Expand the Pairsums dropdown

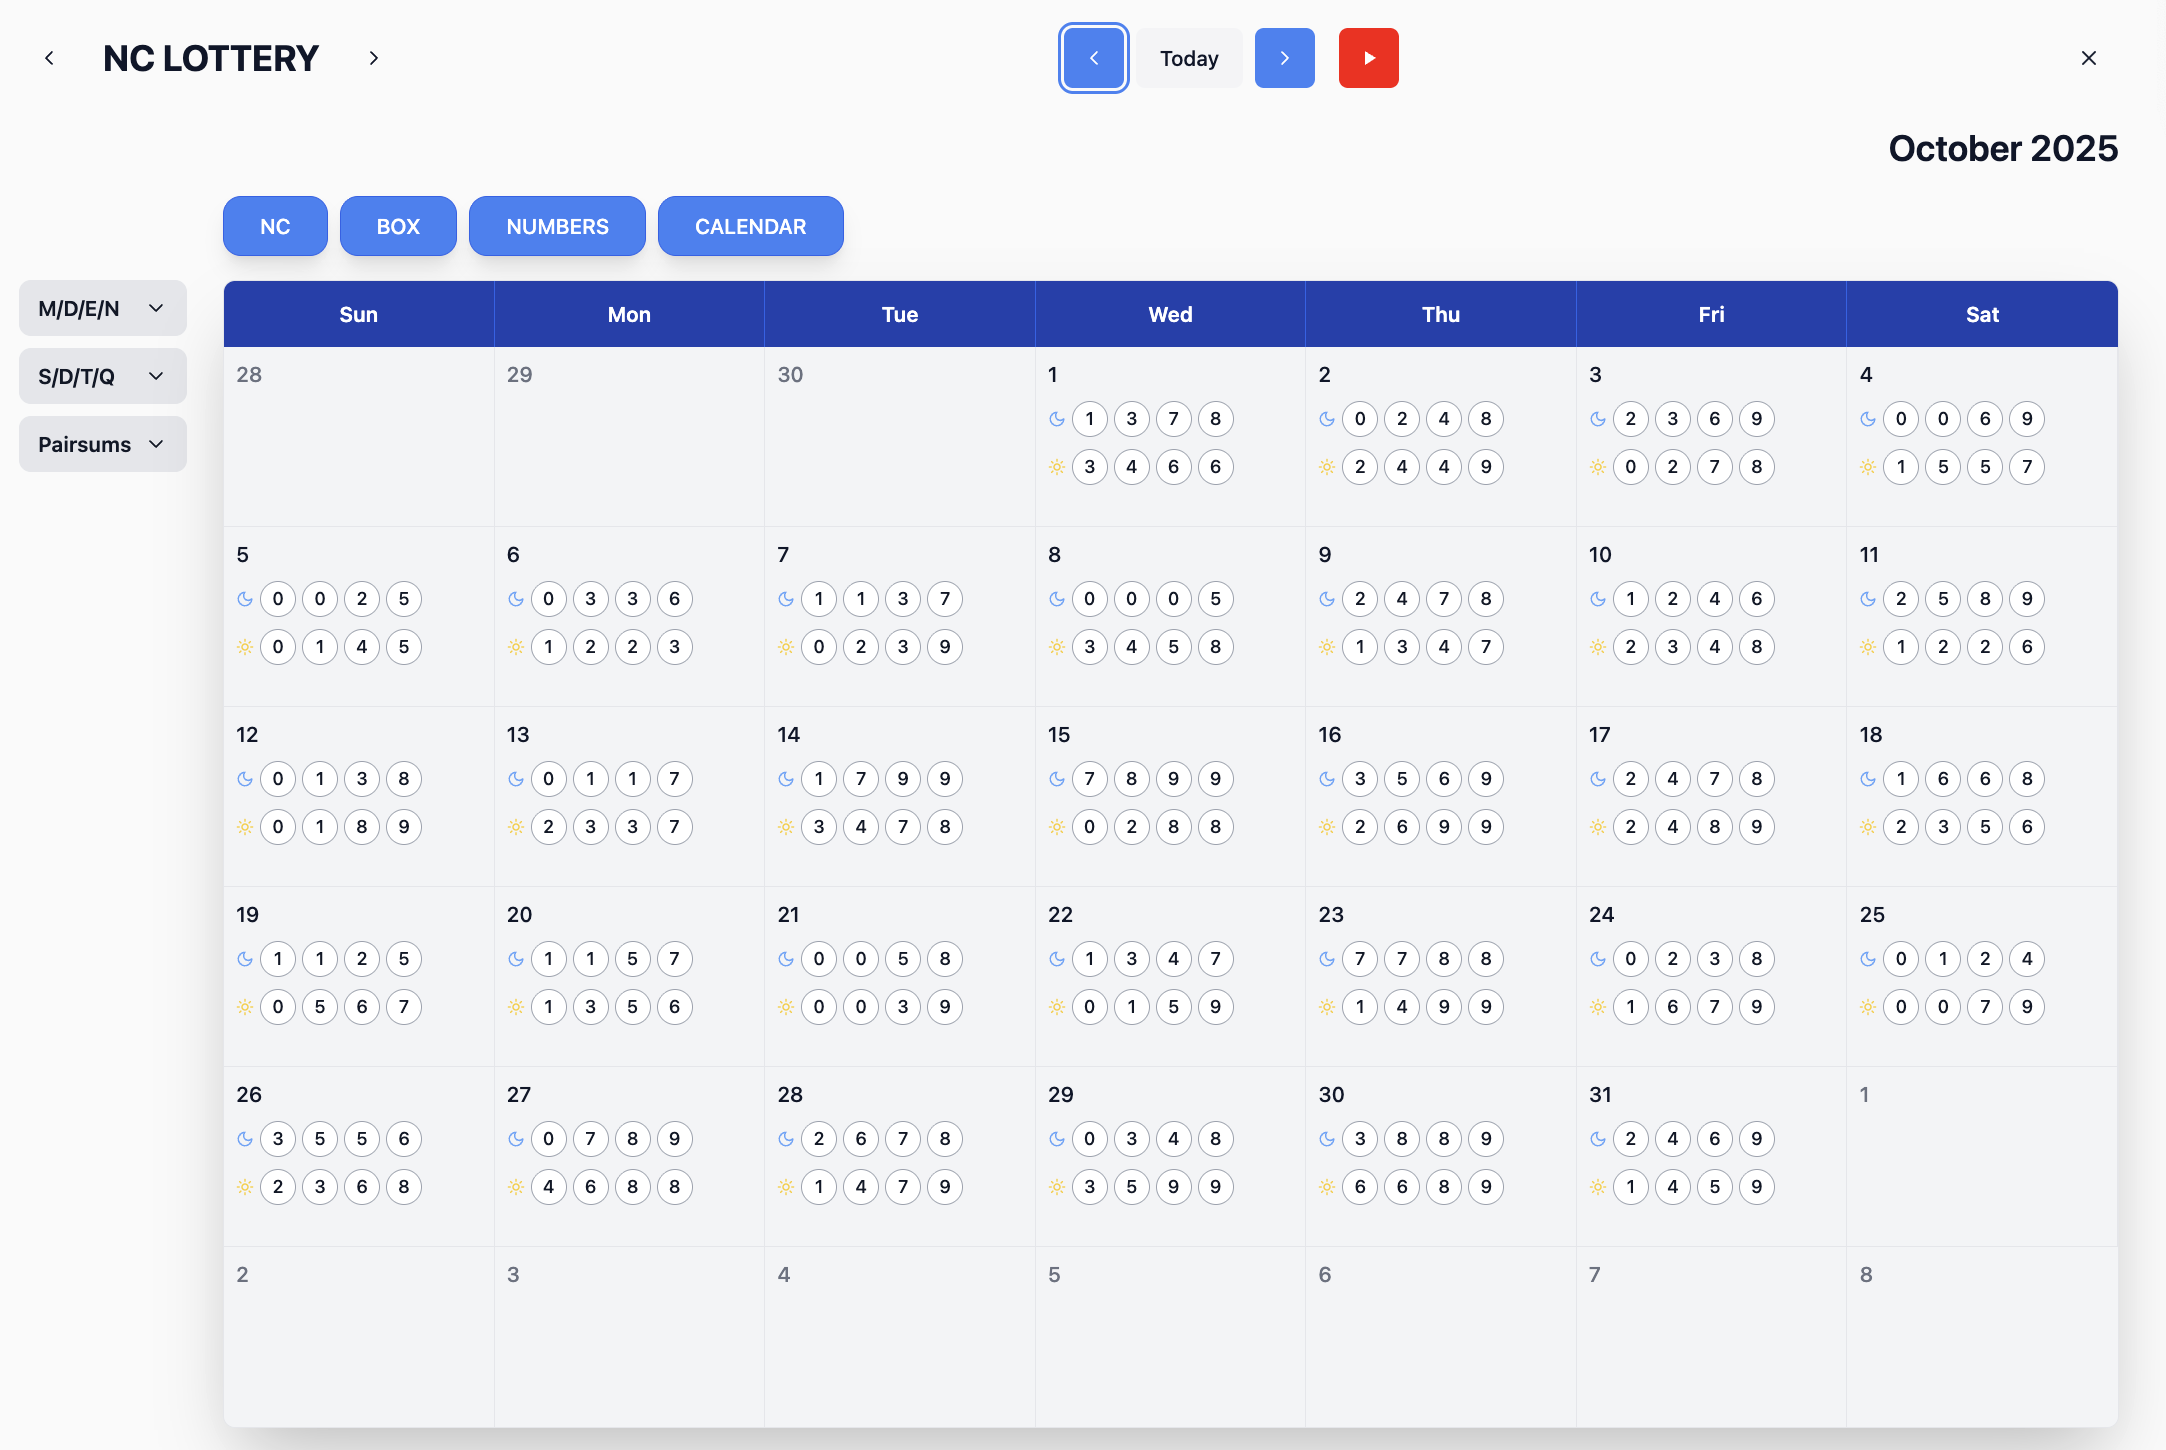pos(103,444)
